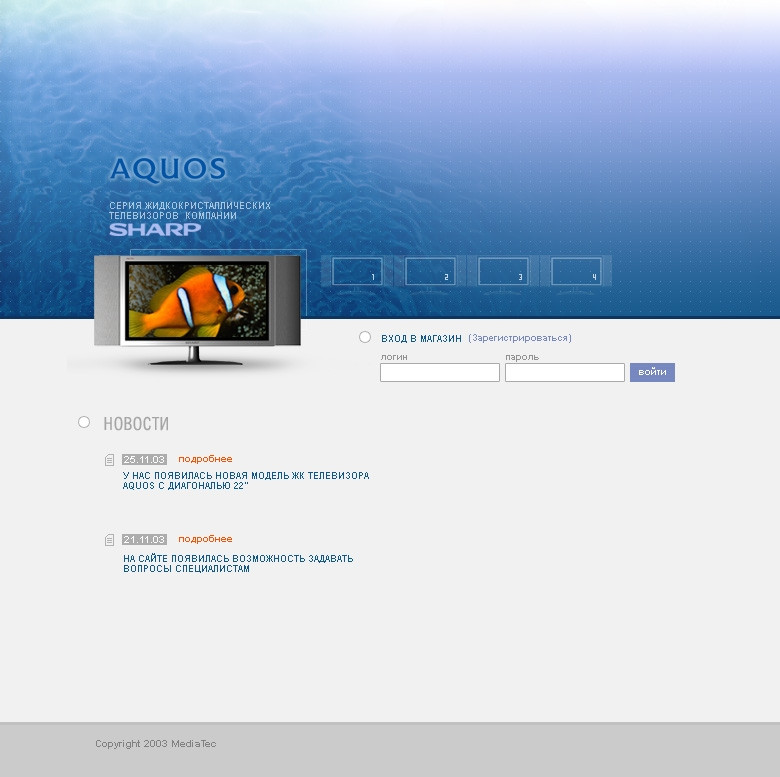Screen dimensions: 780x777
Task: Click the large clownfish TV image
Action: tap(197, 310)
